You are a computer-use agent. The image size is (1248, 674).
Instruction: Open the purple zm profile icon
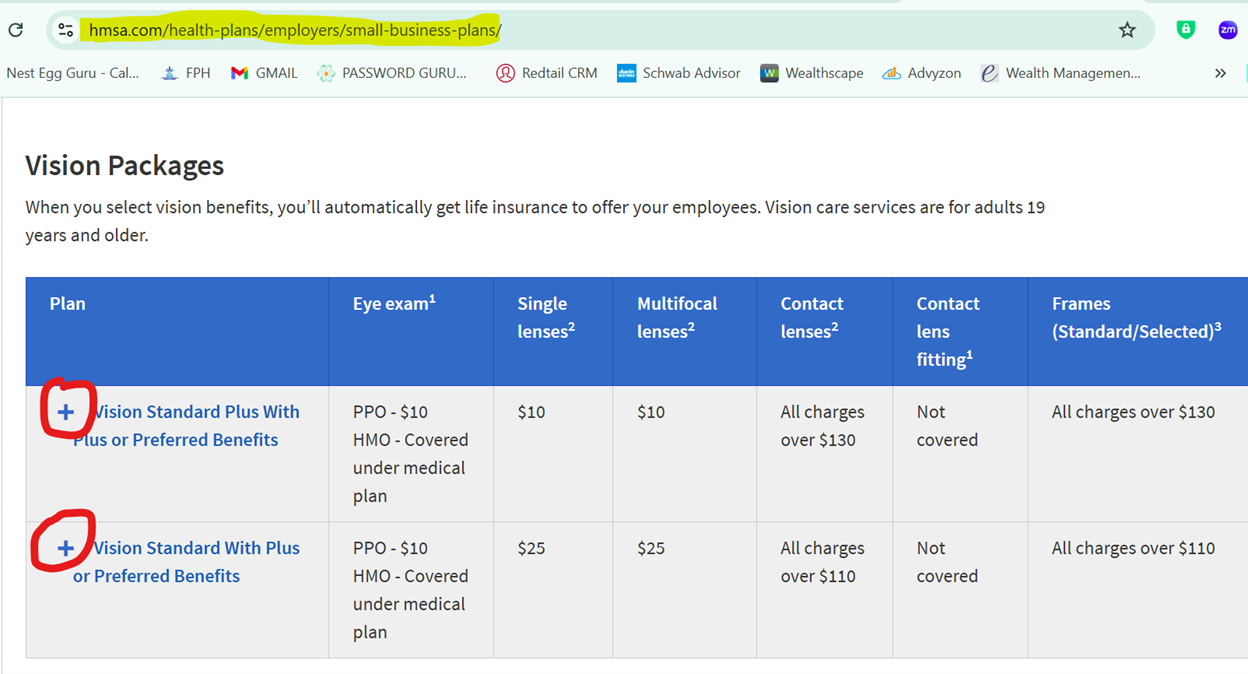tap(1228, 30)
